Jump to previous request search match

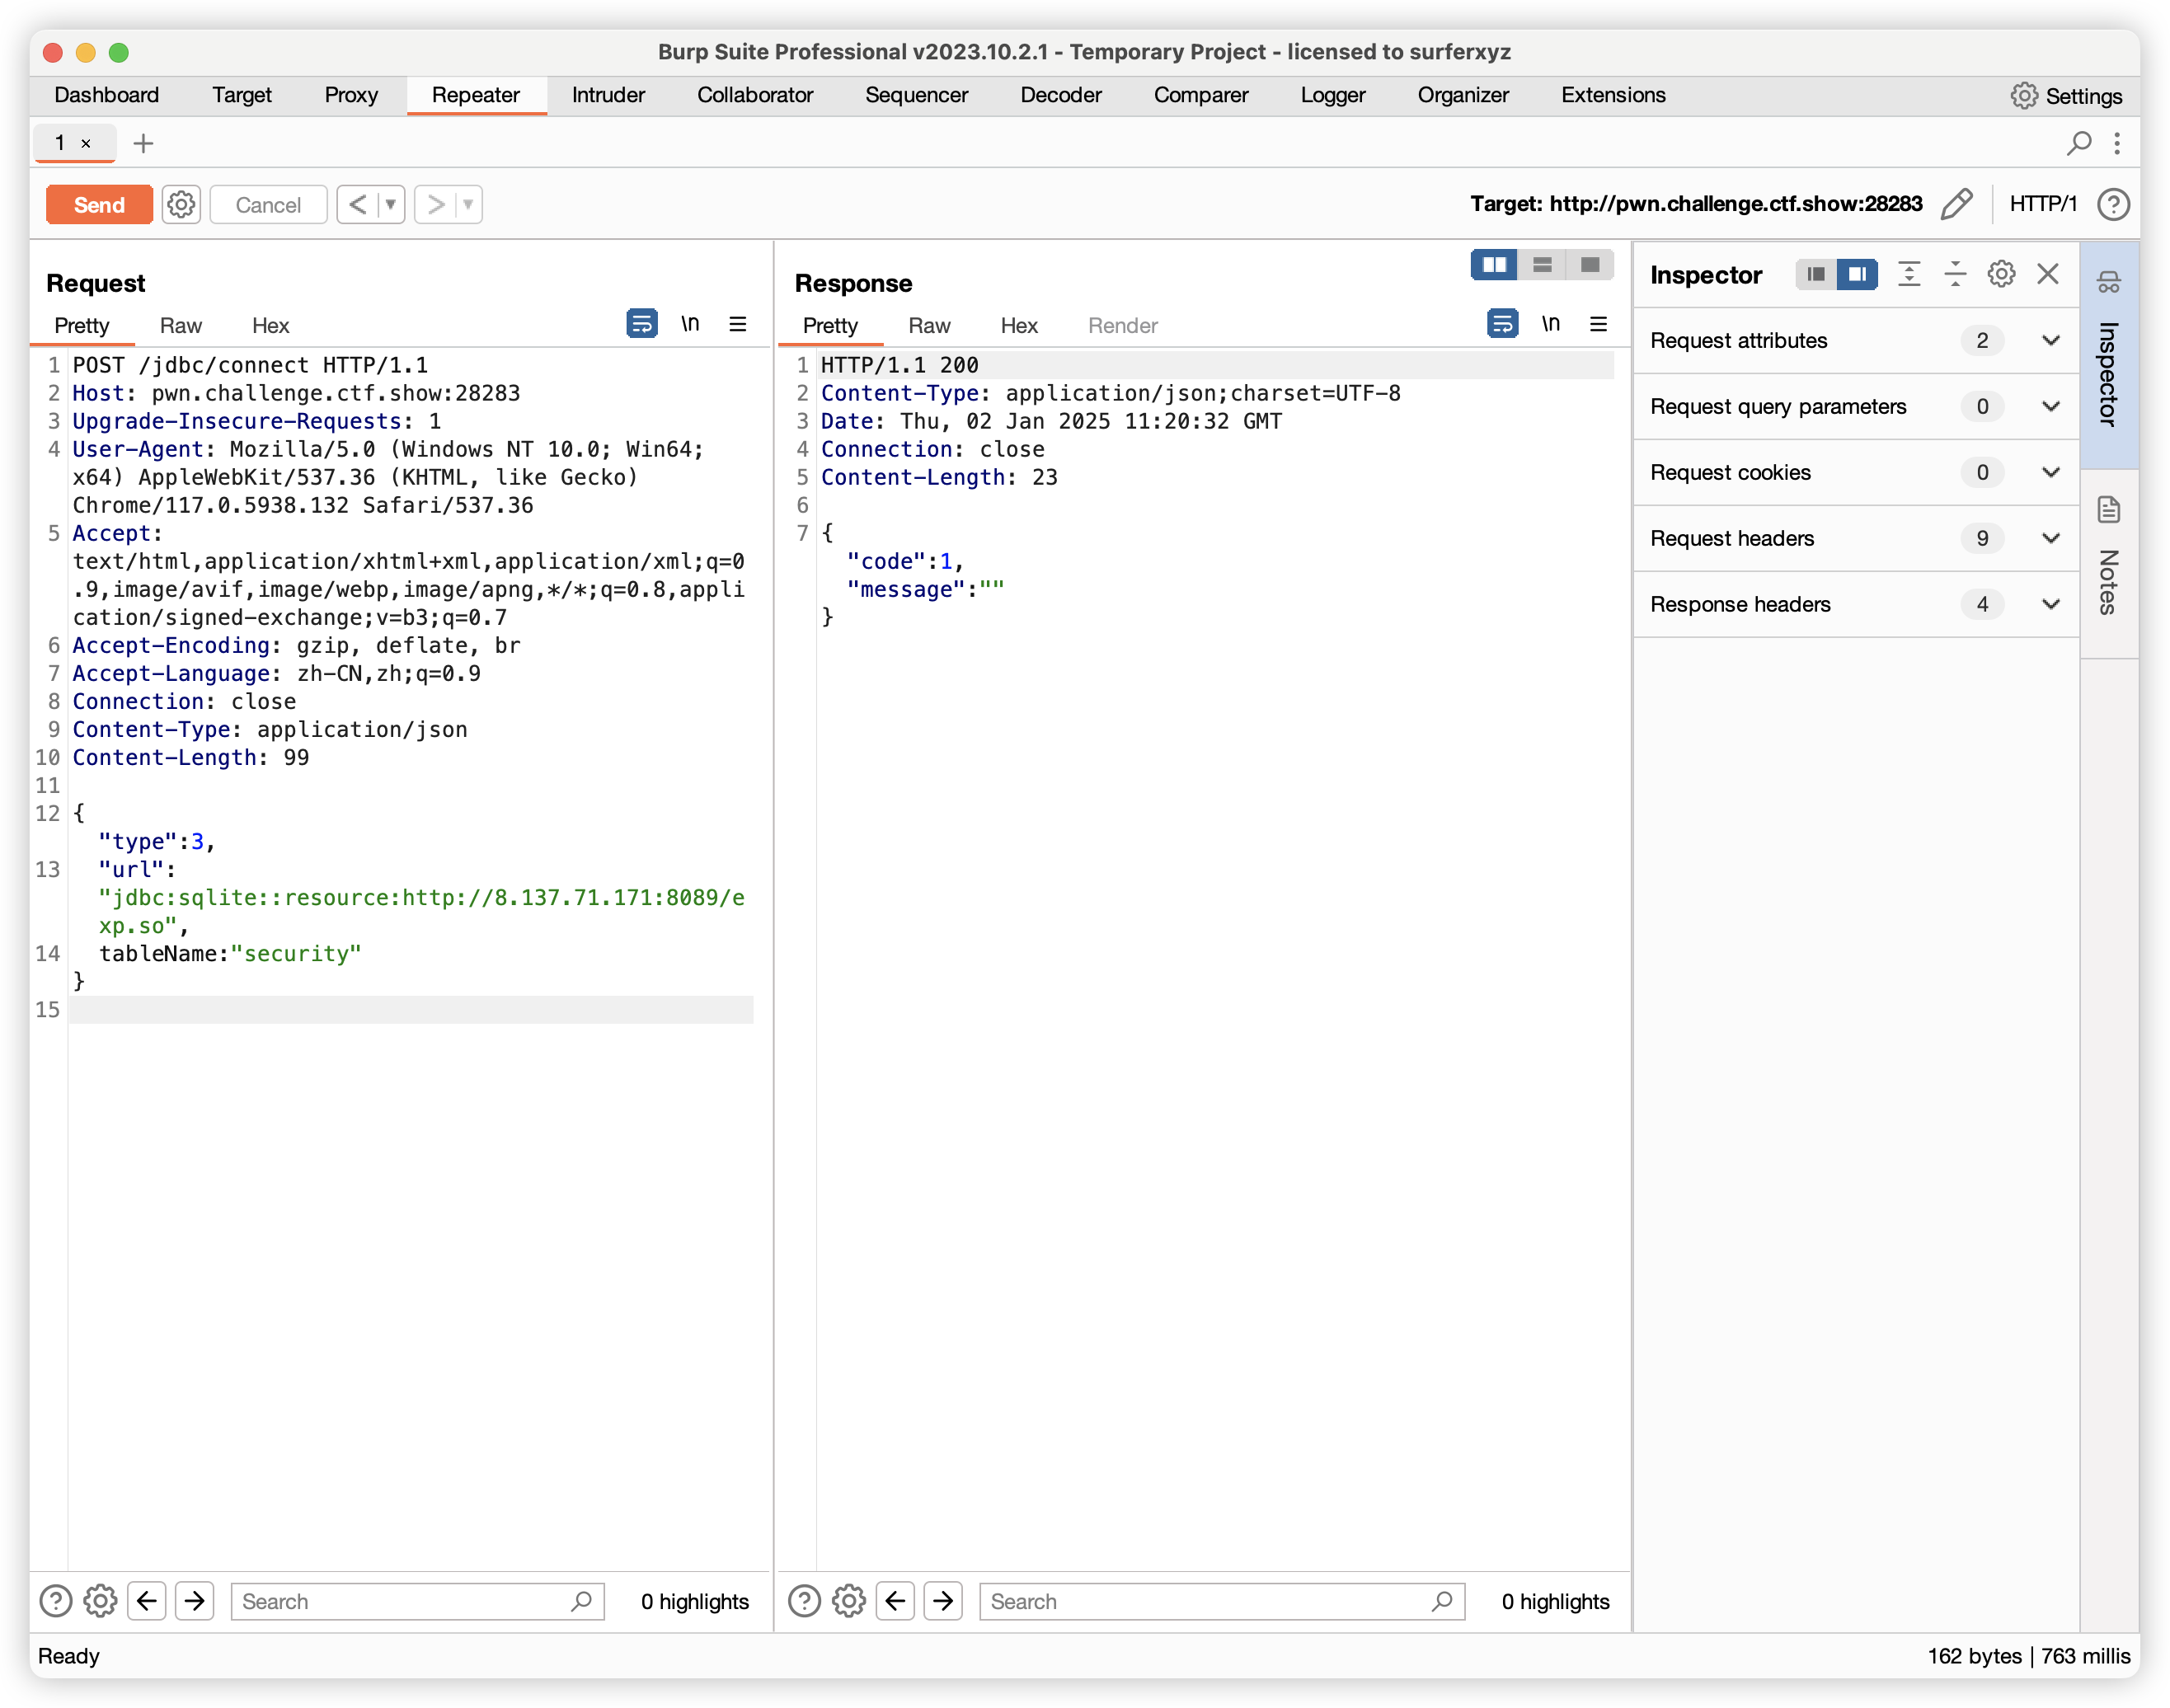click(147, 1601)
